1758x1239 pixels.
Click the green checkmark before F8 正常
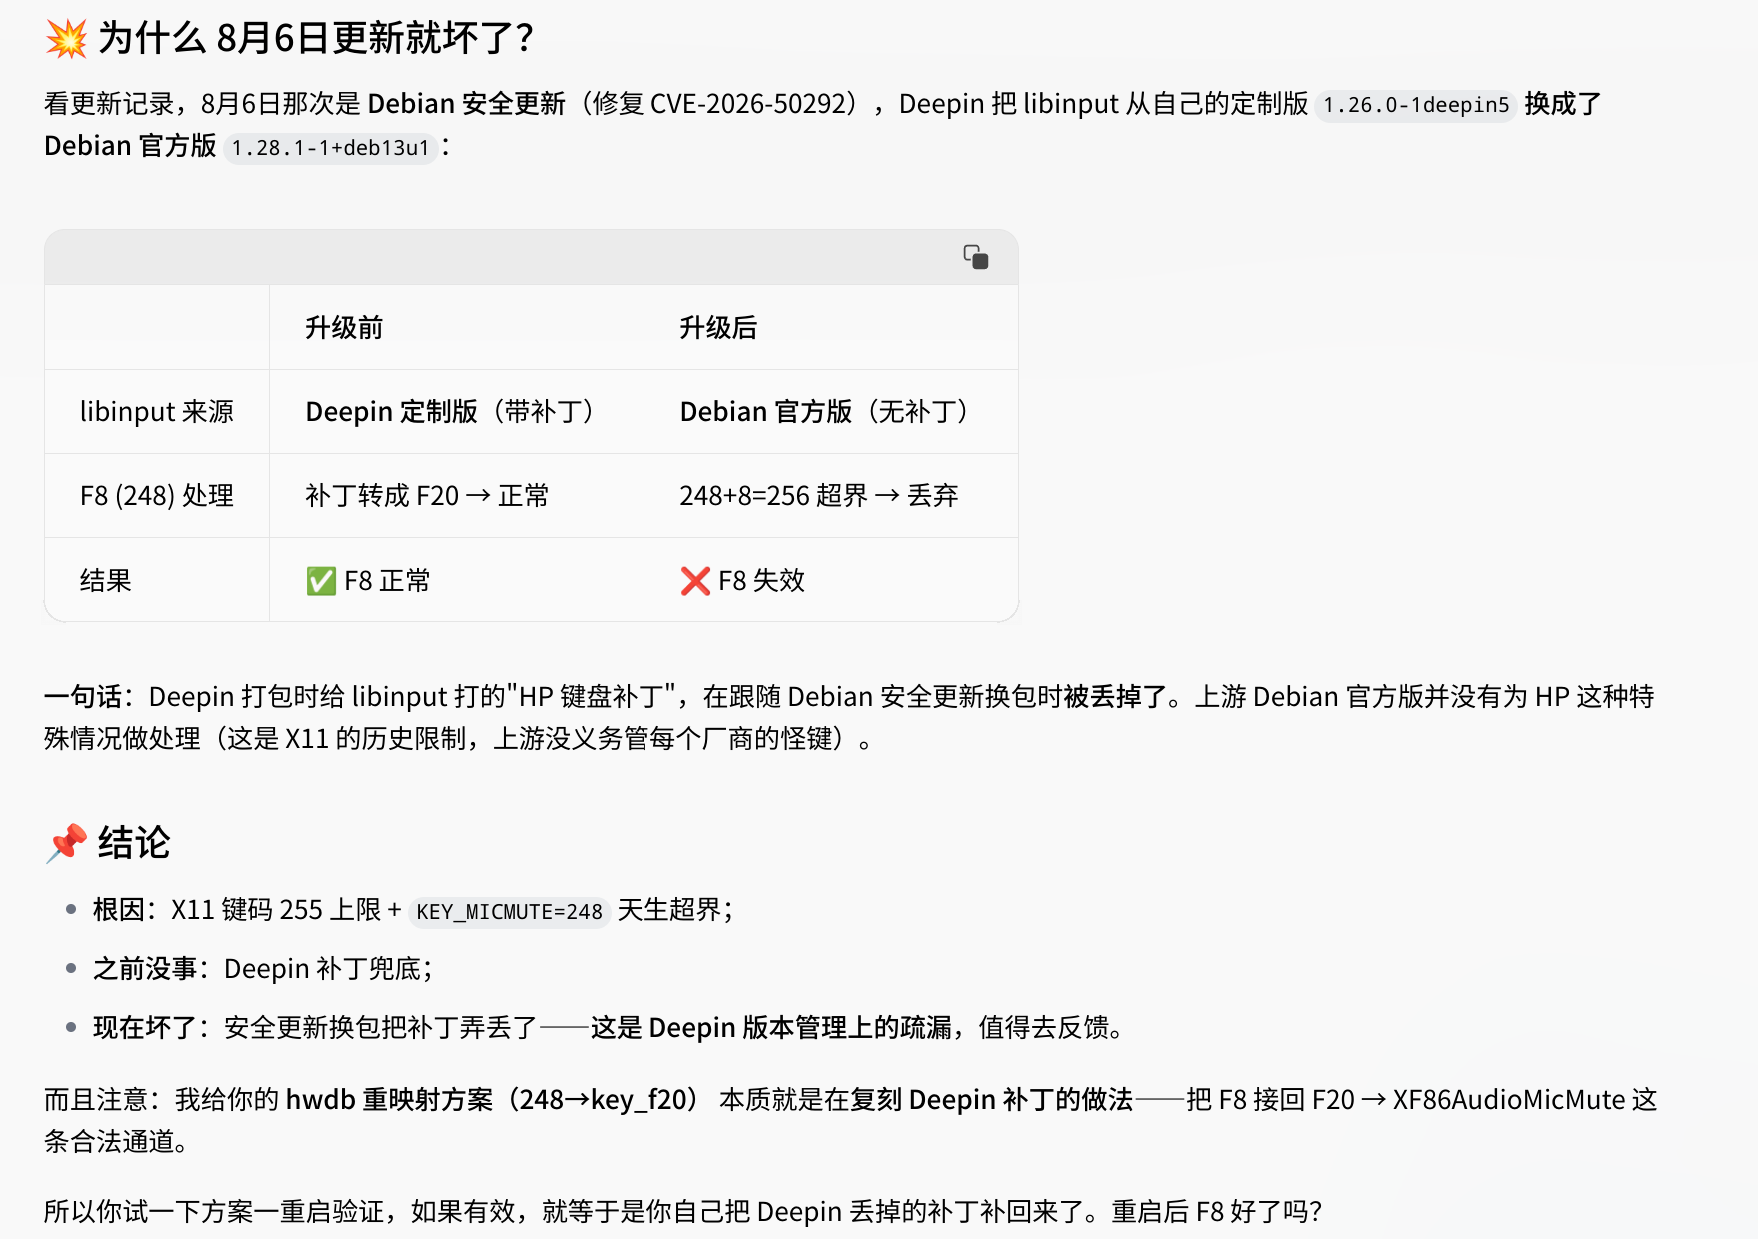point(321,581)
